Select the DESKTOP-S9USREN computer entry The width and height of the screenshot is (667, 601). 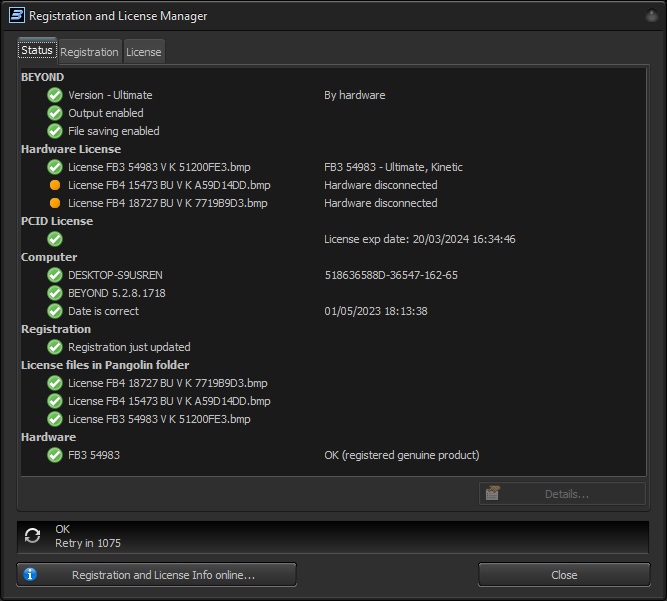116,275
